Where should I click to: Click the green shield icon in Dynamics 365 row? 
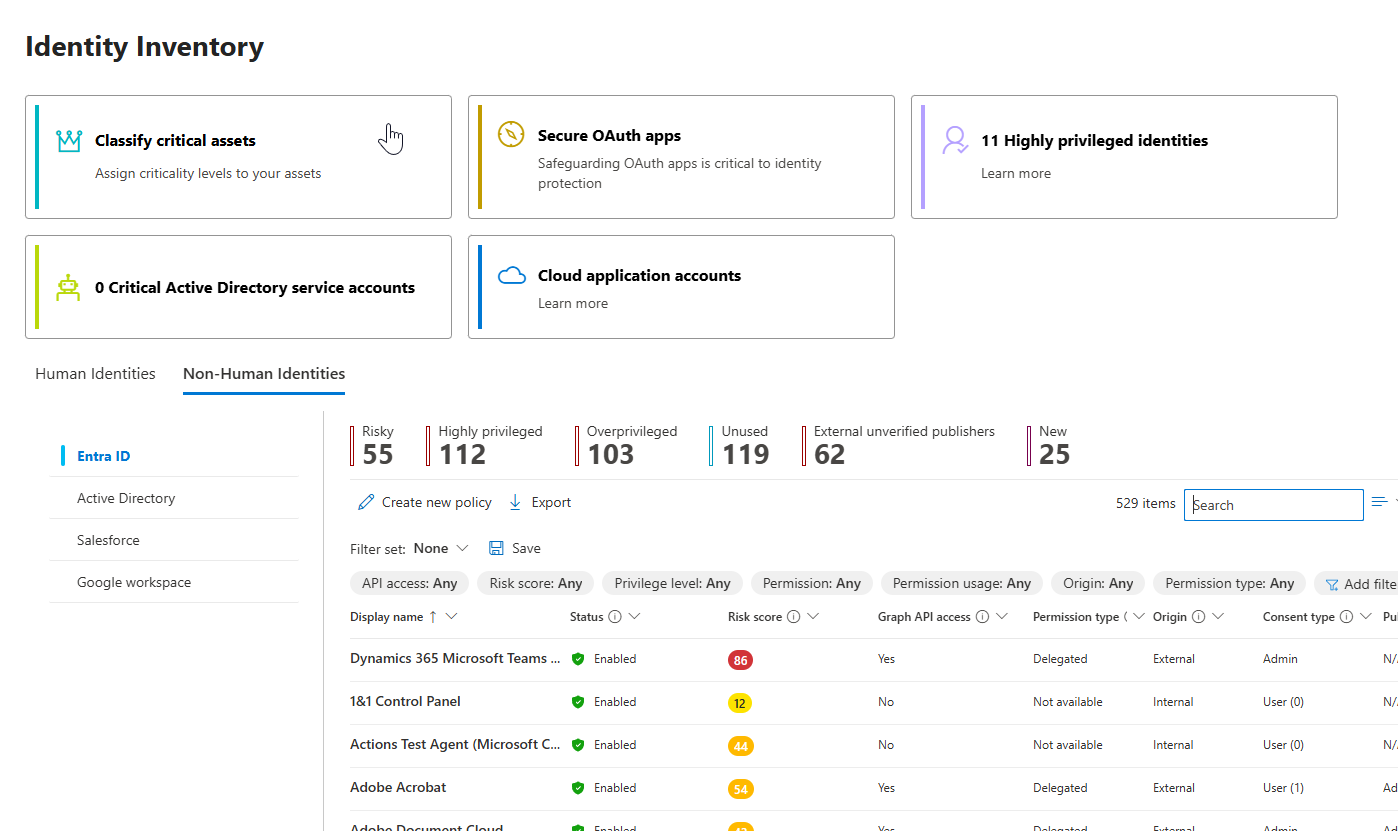[x=577, y=659]
